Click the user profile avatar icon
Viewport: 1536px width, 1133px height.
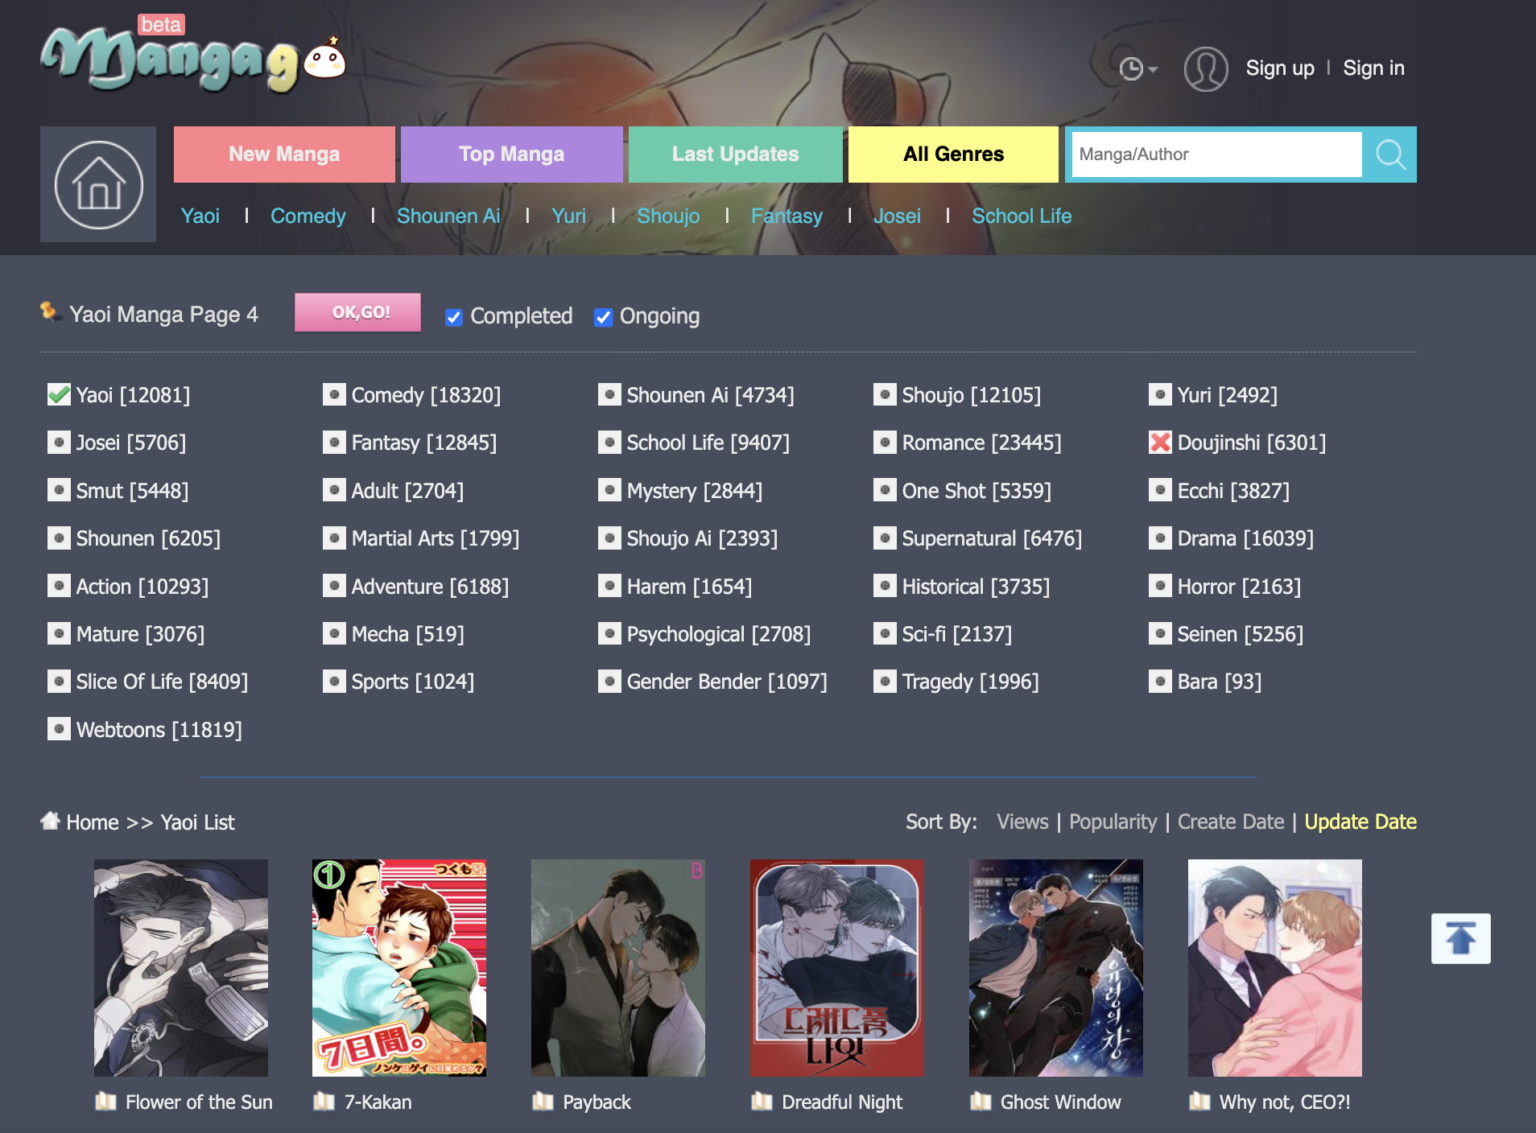coord(1205,69)
